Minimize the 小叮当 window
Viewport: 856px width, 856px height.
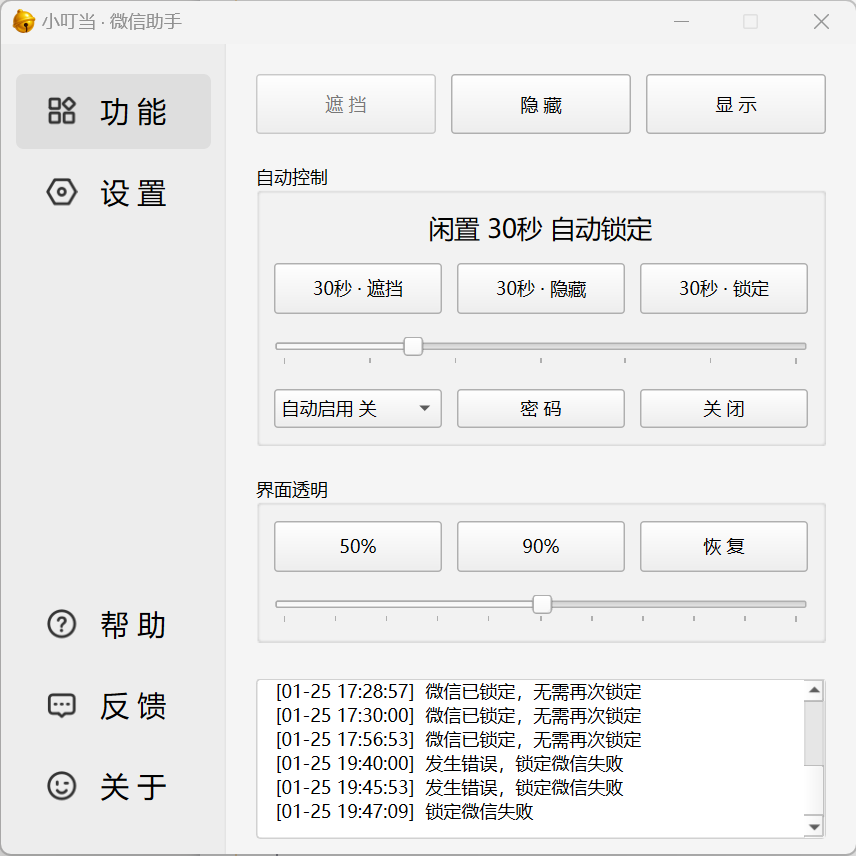point(681,22)
